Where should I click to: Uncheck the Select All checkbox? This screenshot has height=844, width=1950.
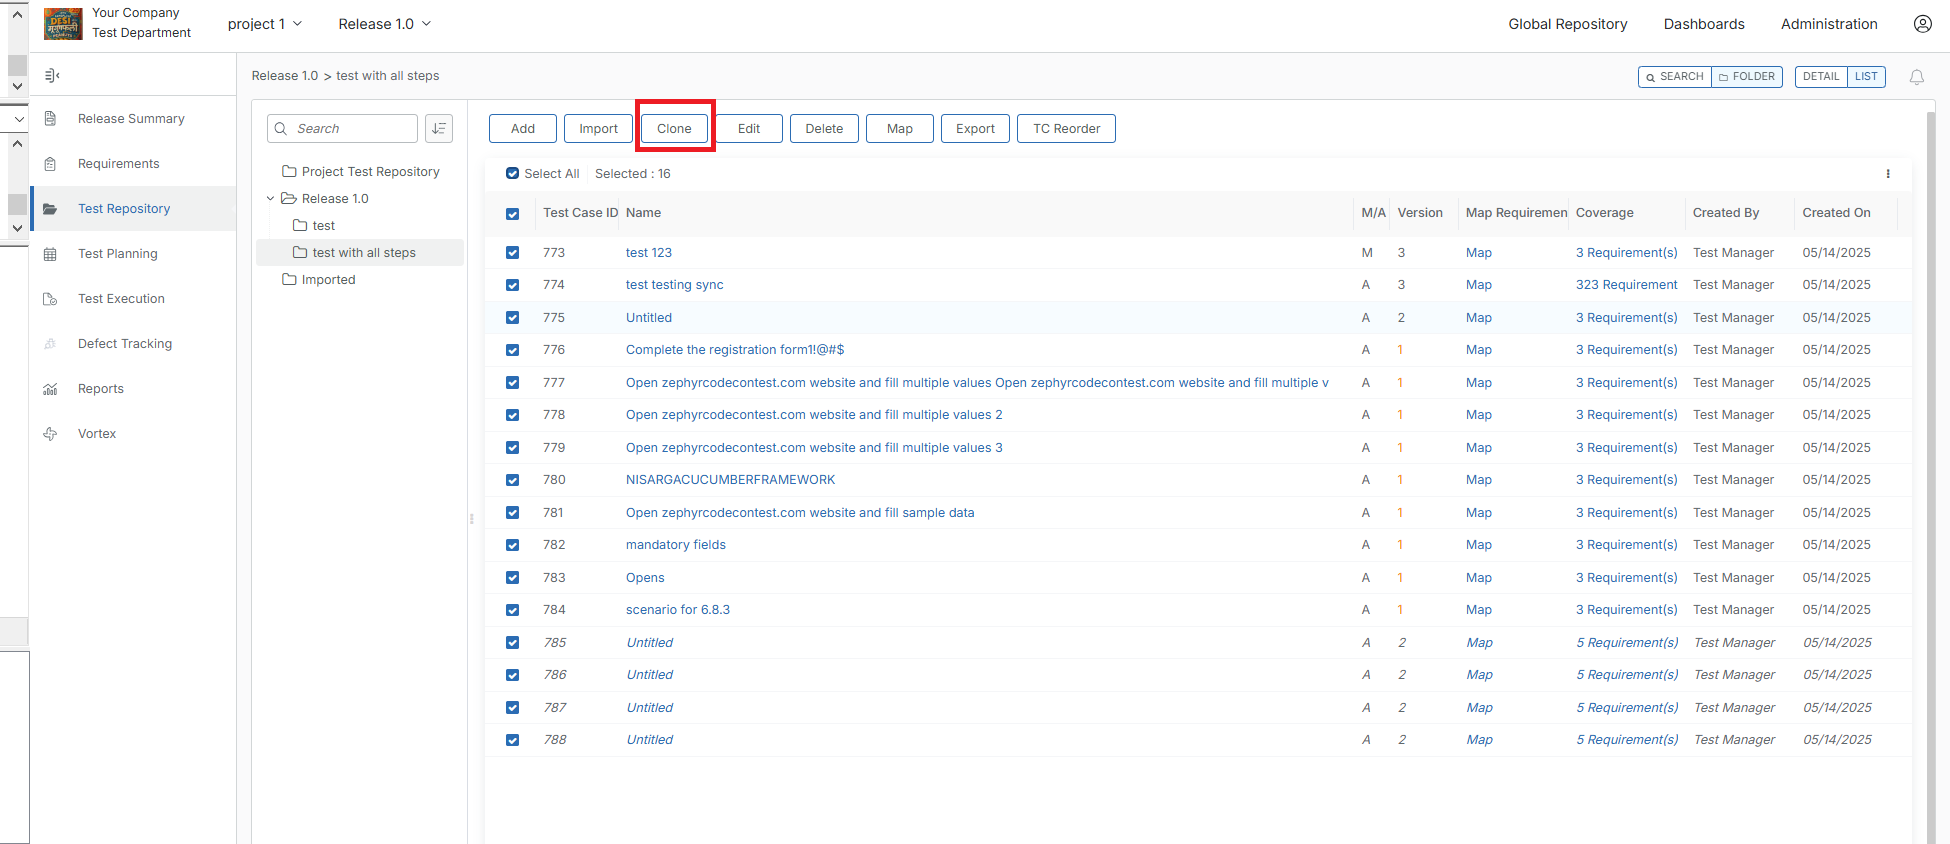click(512, 174)
